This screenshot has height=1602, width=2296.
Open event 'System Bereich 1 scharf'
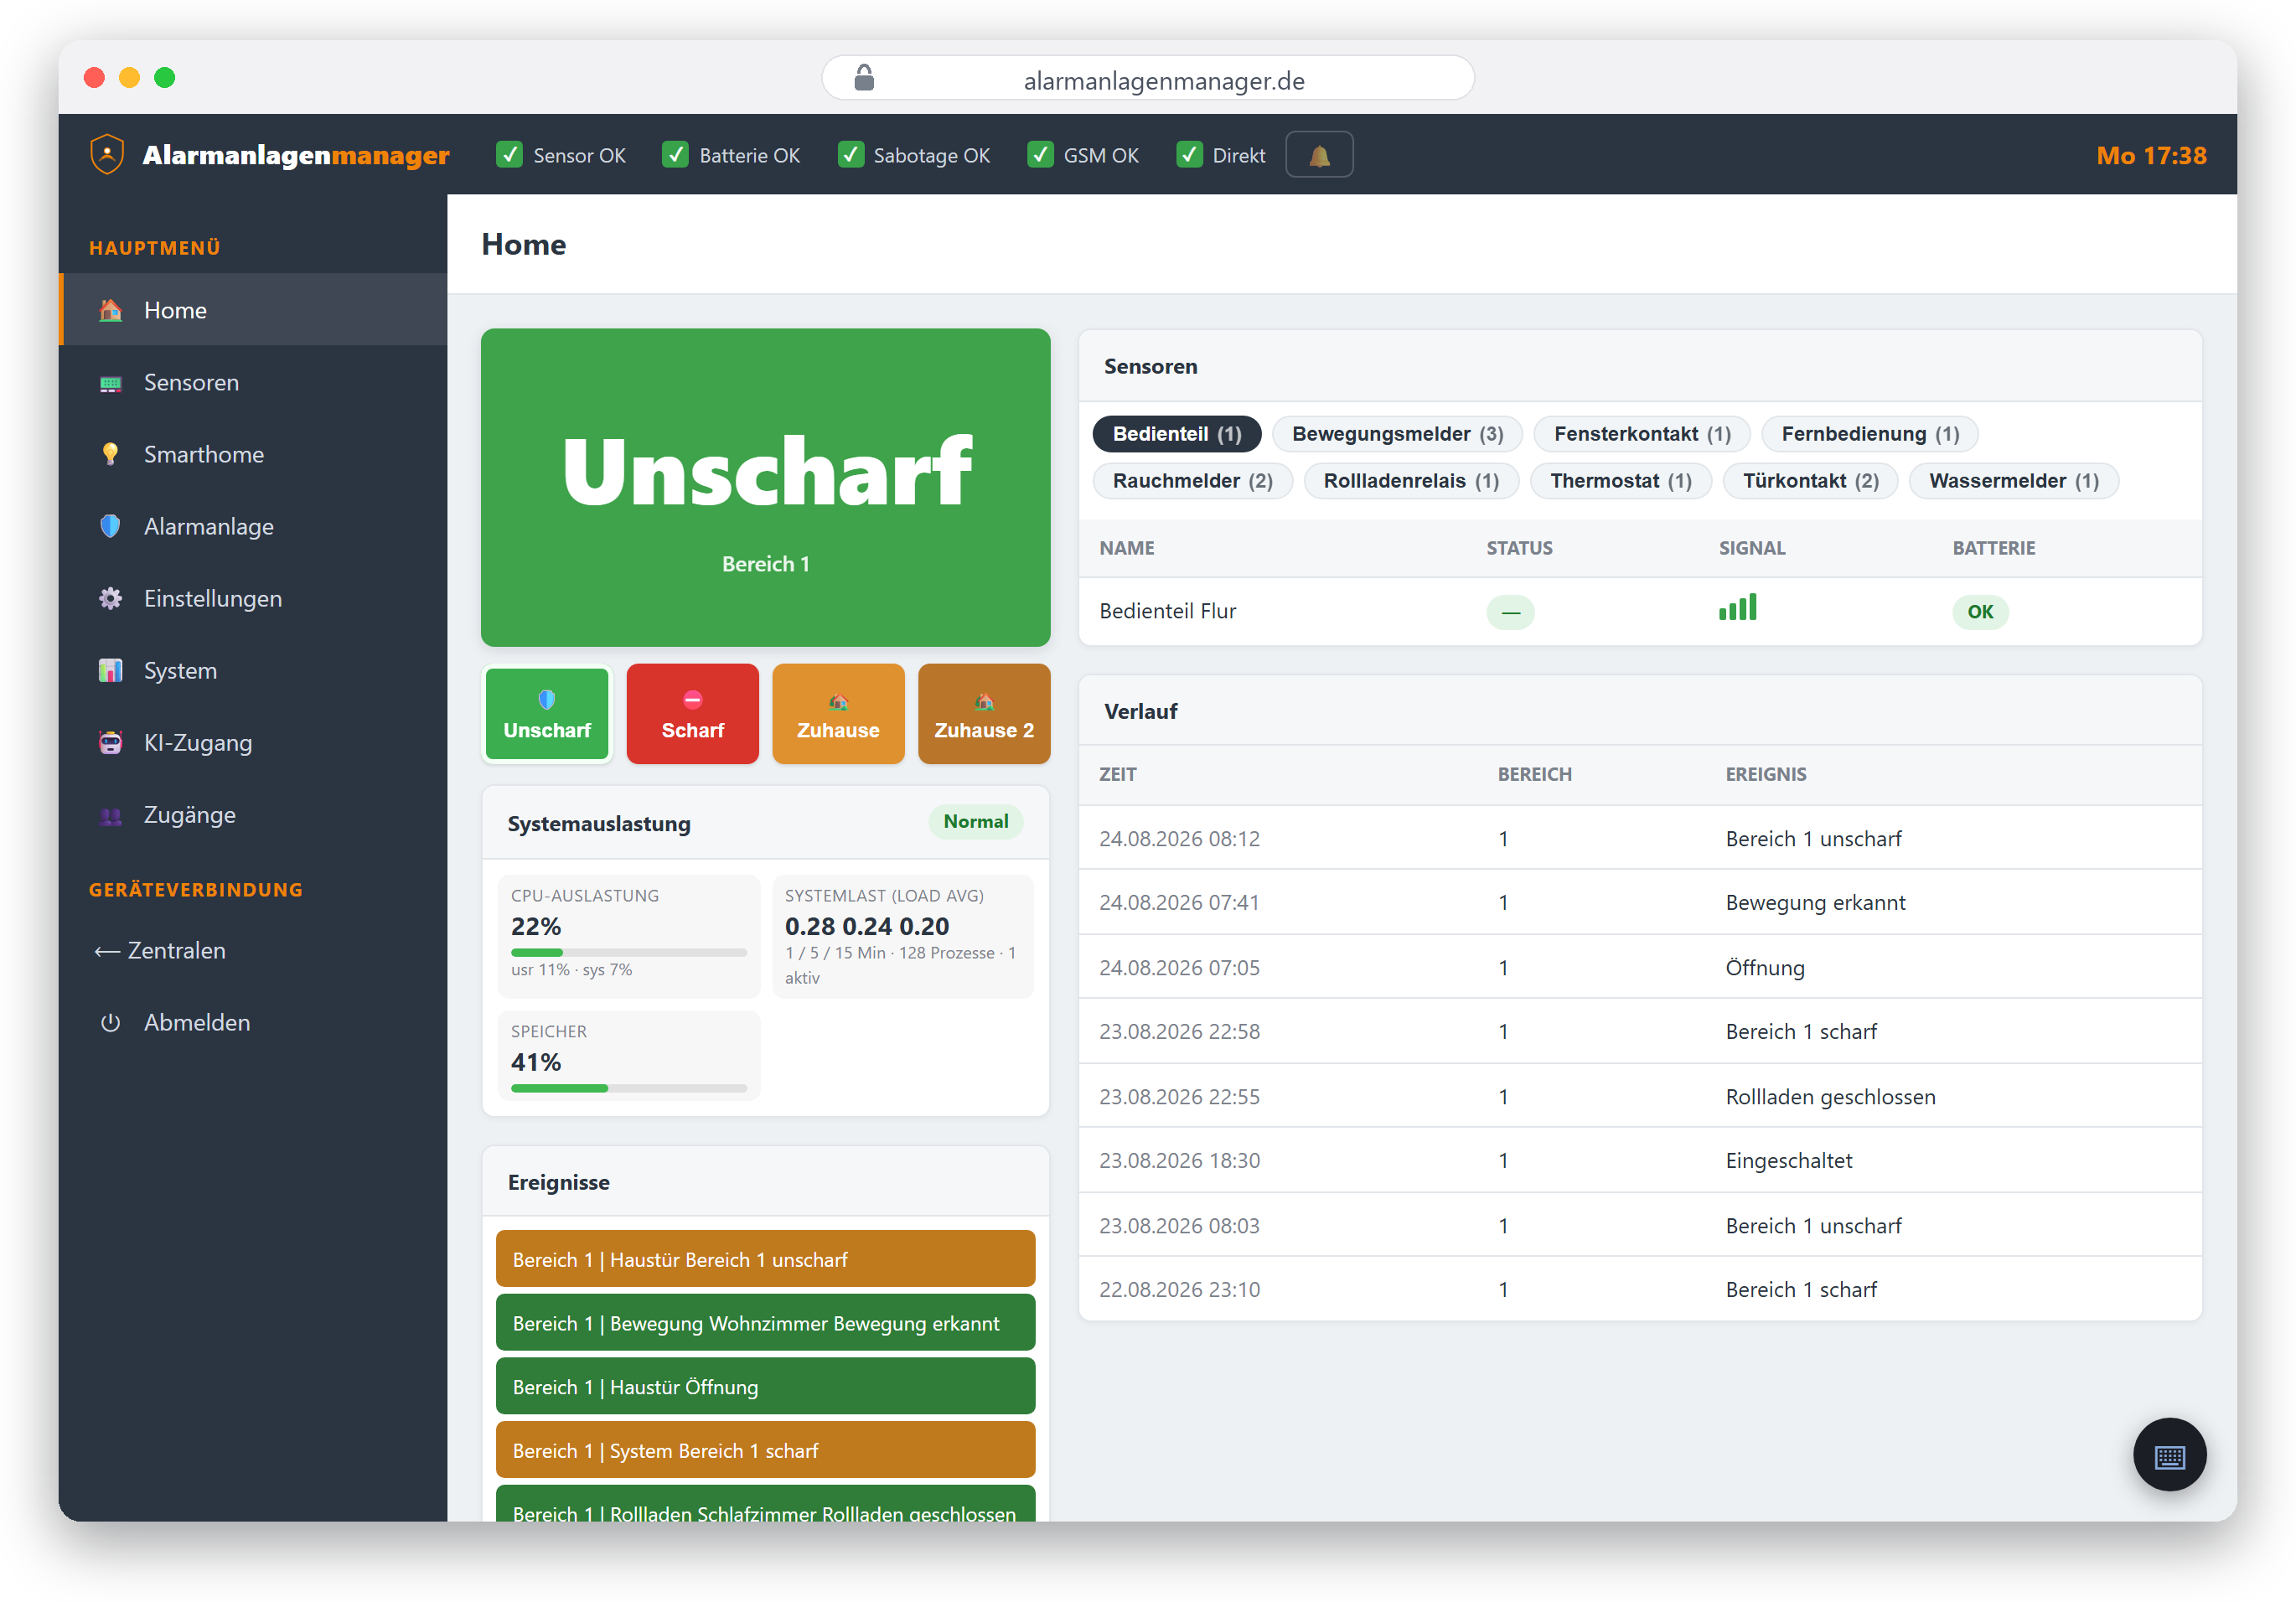coord(765,1451)
